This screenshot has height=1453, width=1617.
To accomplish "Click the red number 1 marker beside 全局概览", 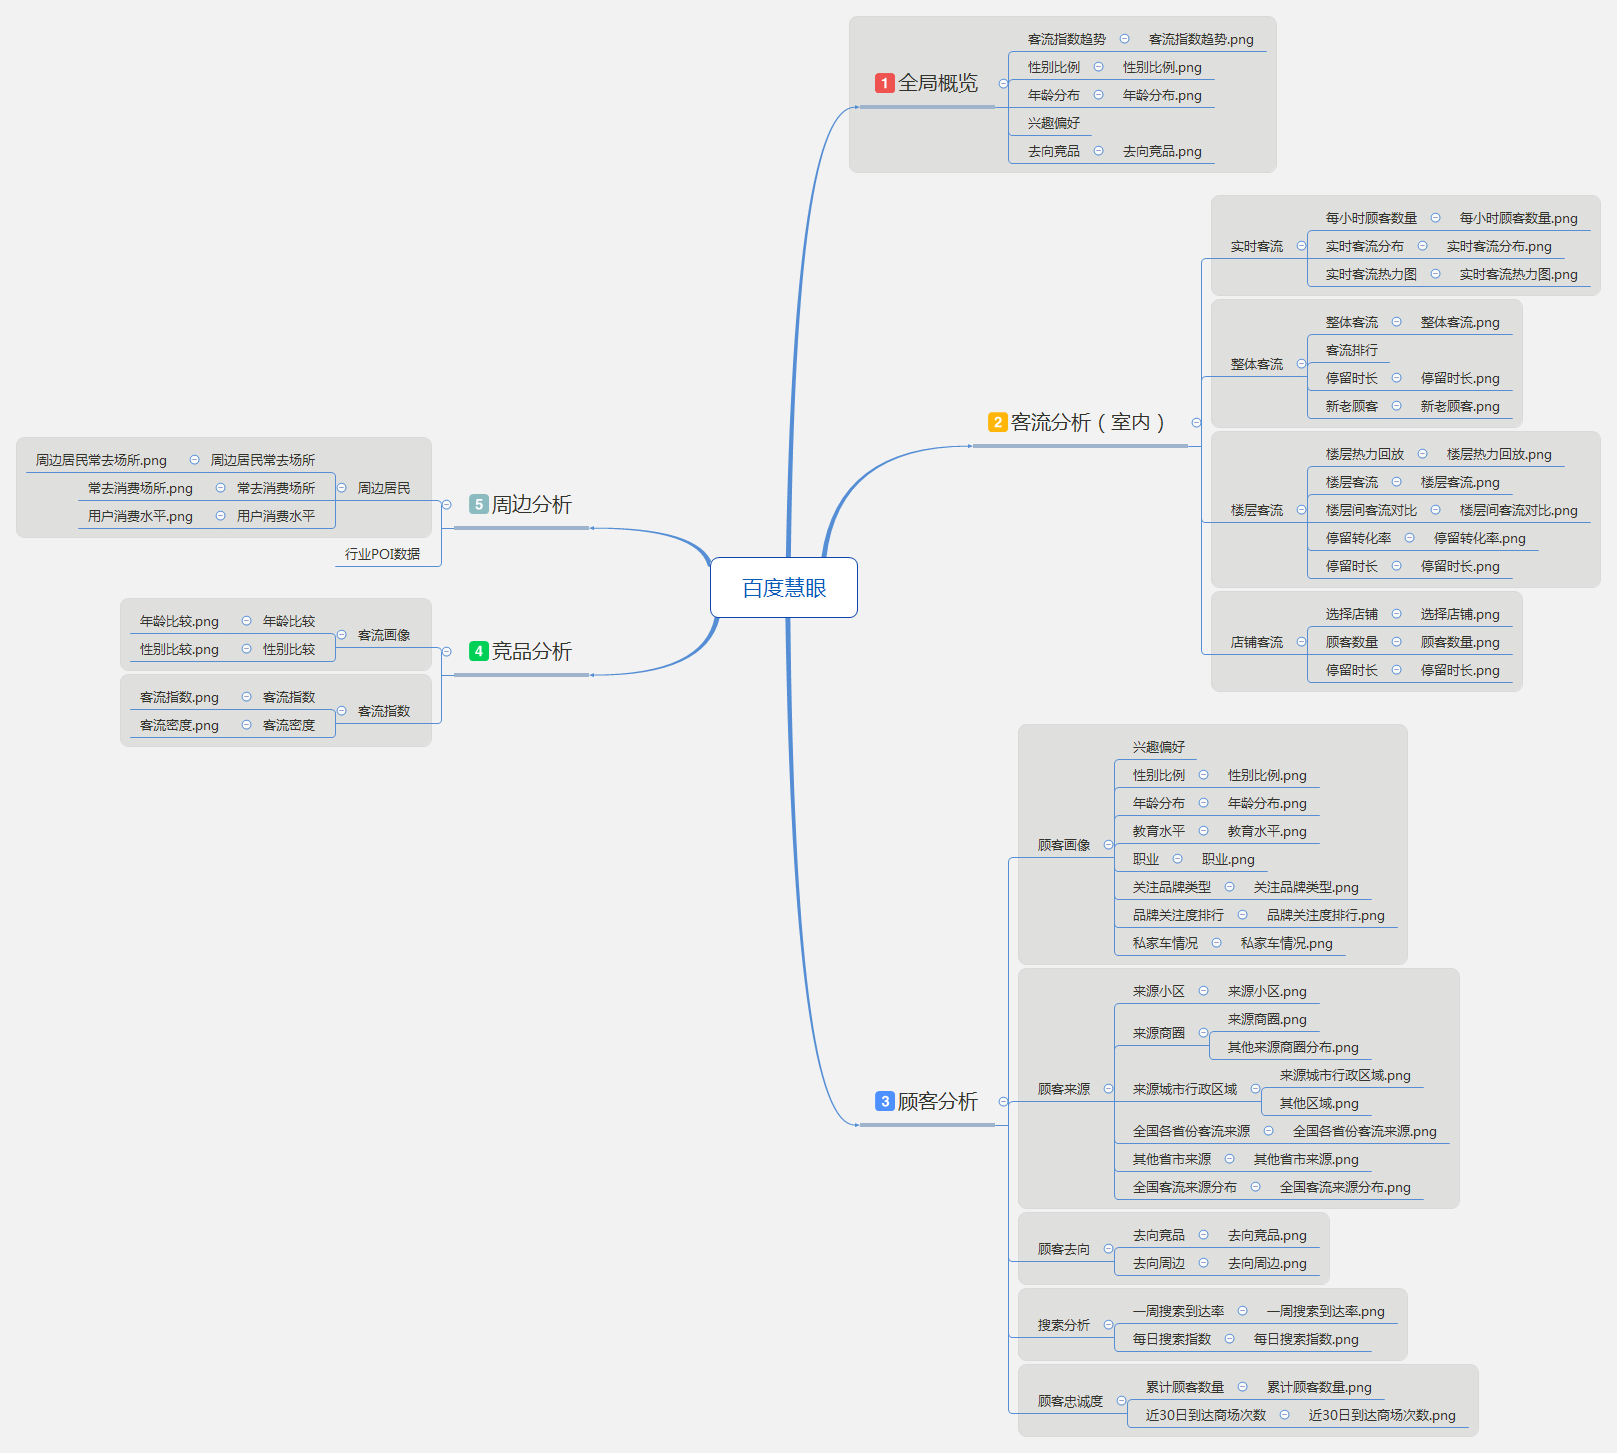I will pos(884,83).
